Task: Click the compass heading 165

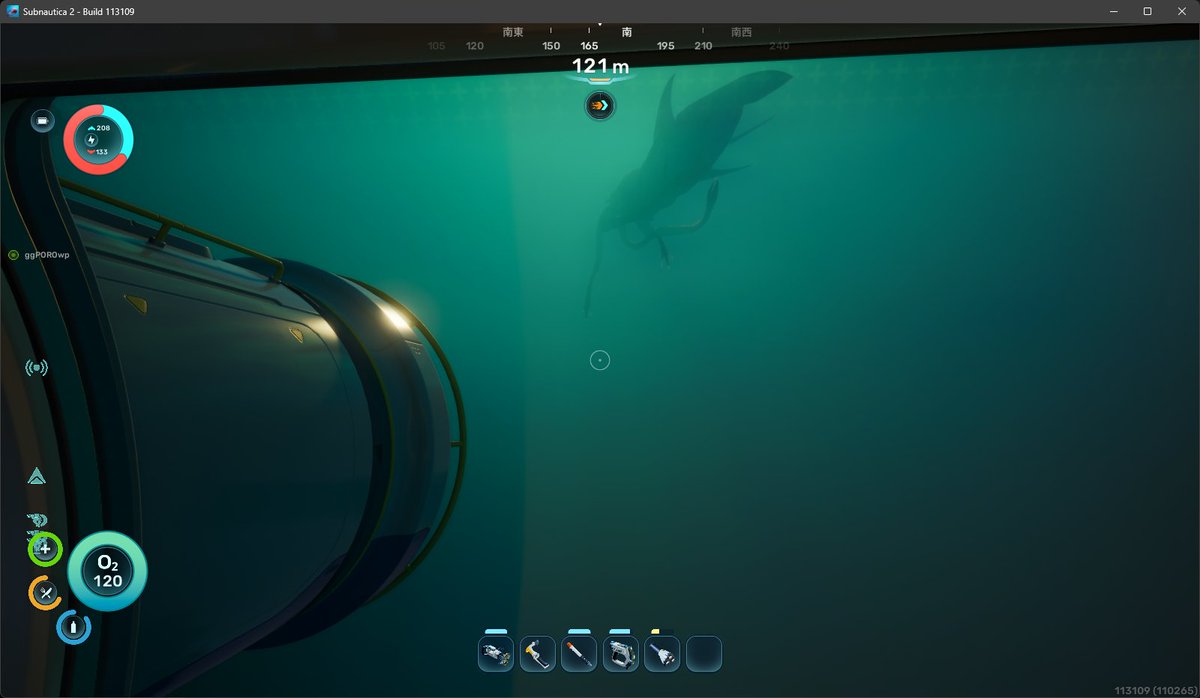Action: tap(589, 46)
